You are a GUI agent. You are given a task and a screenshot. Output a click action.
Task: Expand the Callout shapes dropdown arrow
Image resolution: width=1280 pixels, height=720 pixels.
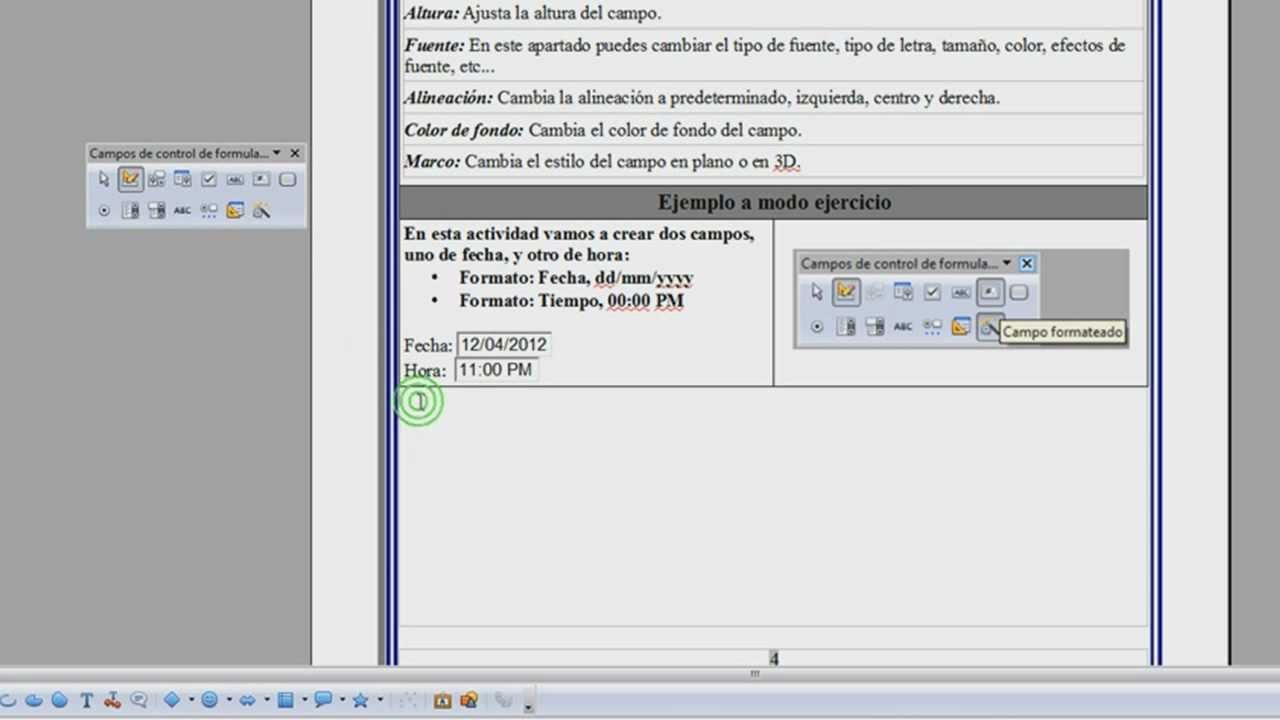tap(341, 700)
